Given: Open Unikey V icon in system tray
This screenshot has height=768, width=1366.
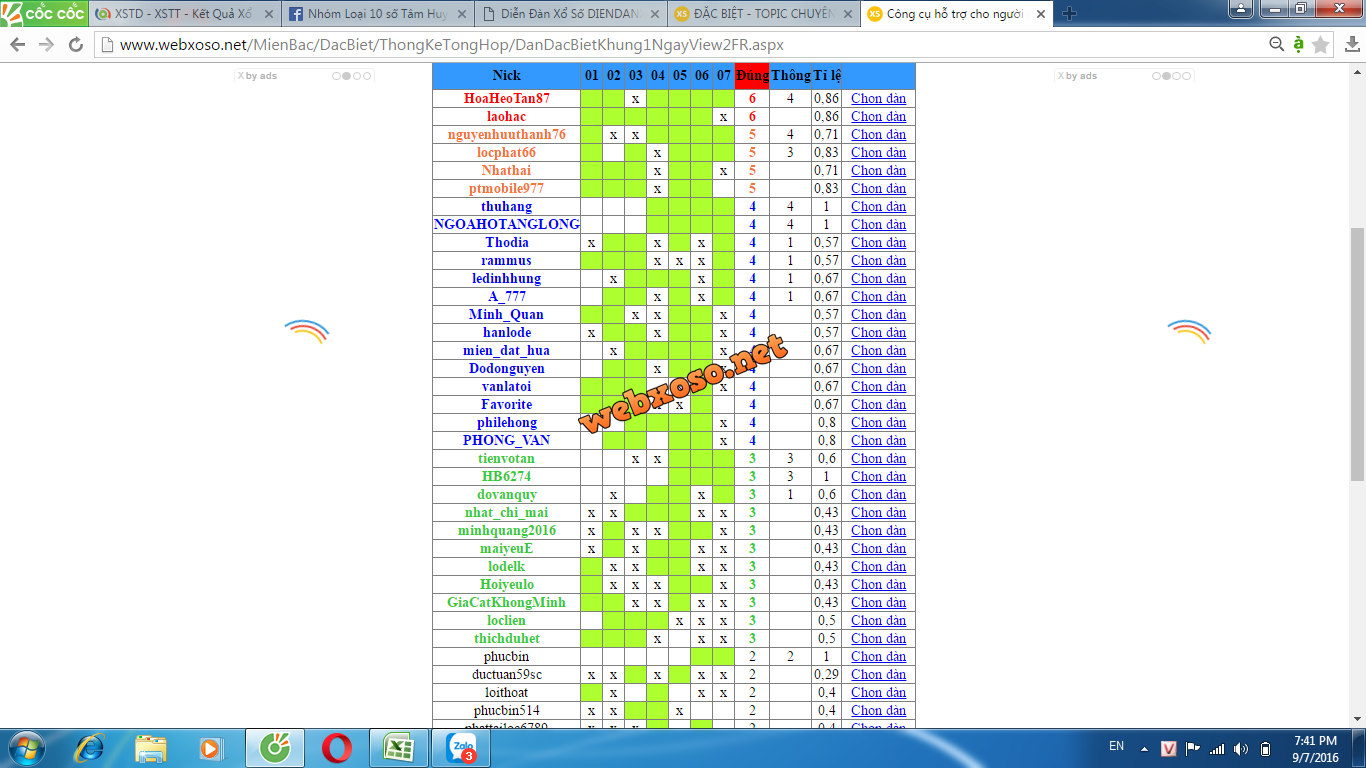Looking at the screenshot, I should (x=1168, y=748).
